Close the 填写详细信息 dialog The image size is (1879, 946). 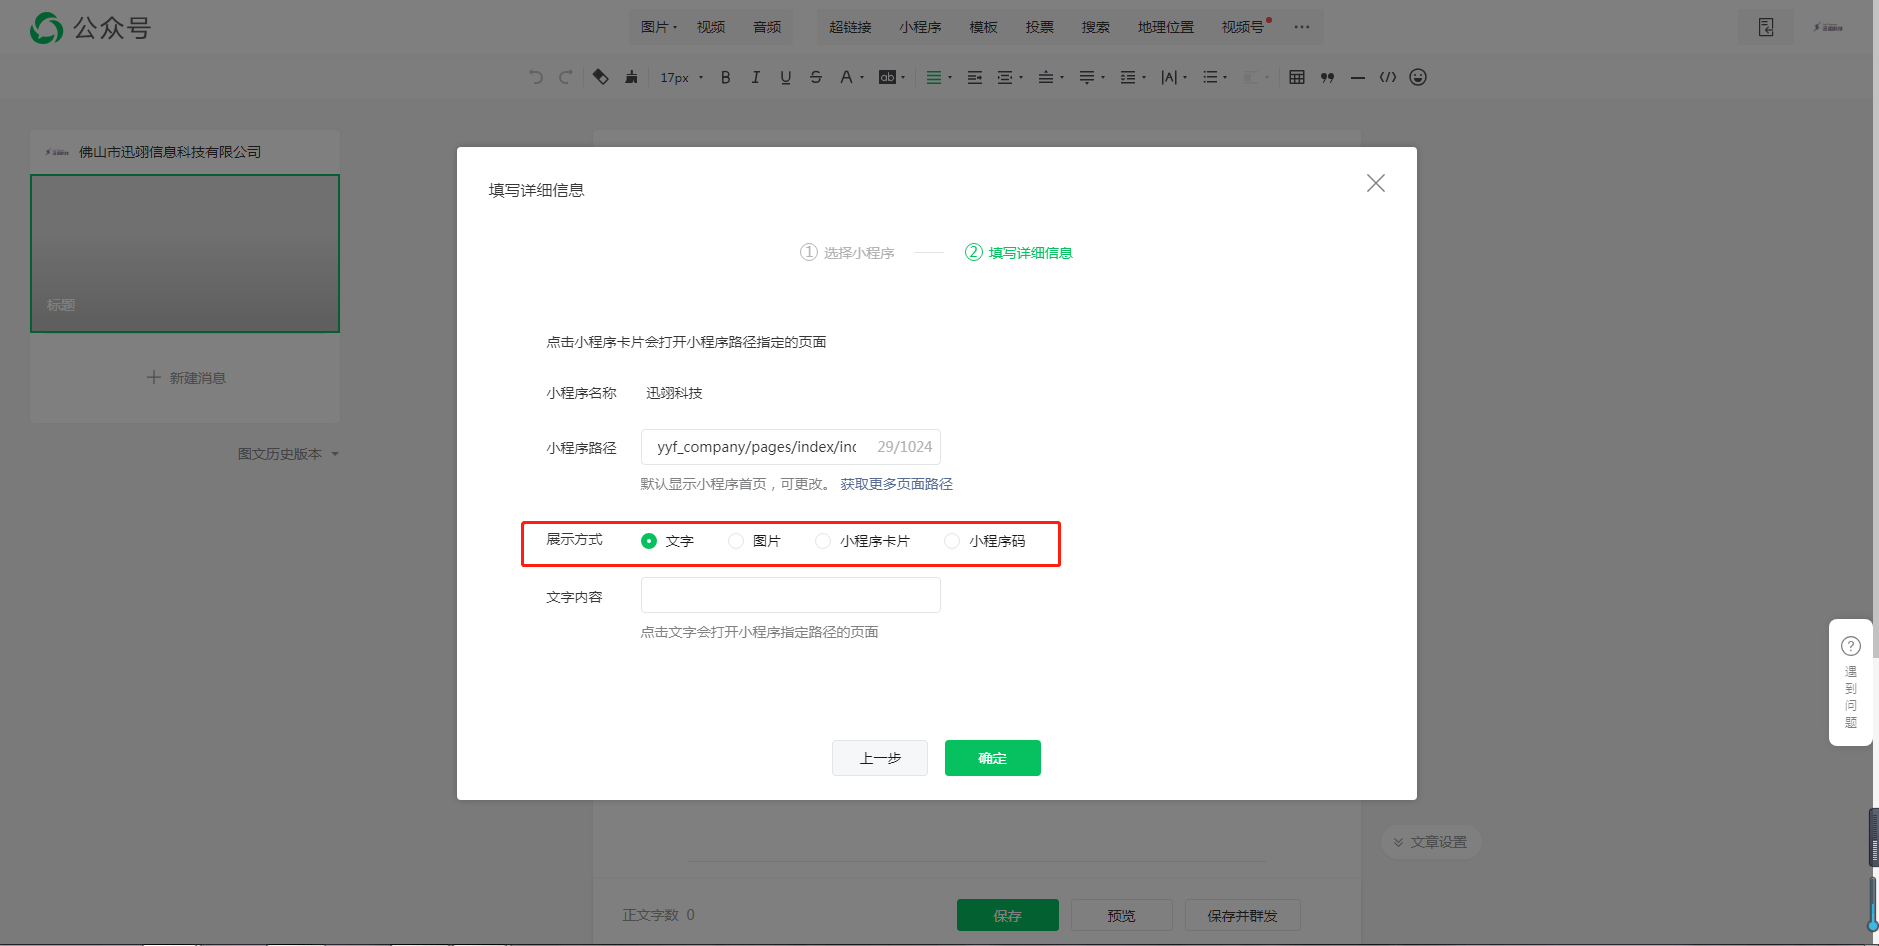point(1375,183)
